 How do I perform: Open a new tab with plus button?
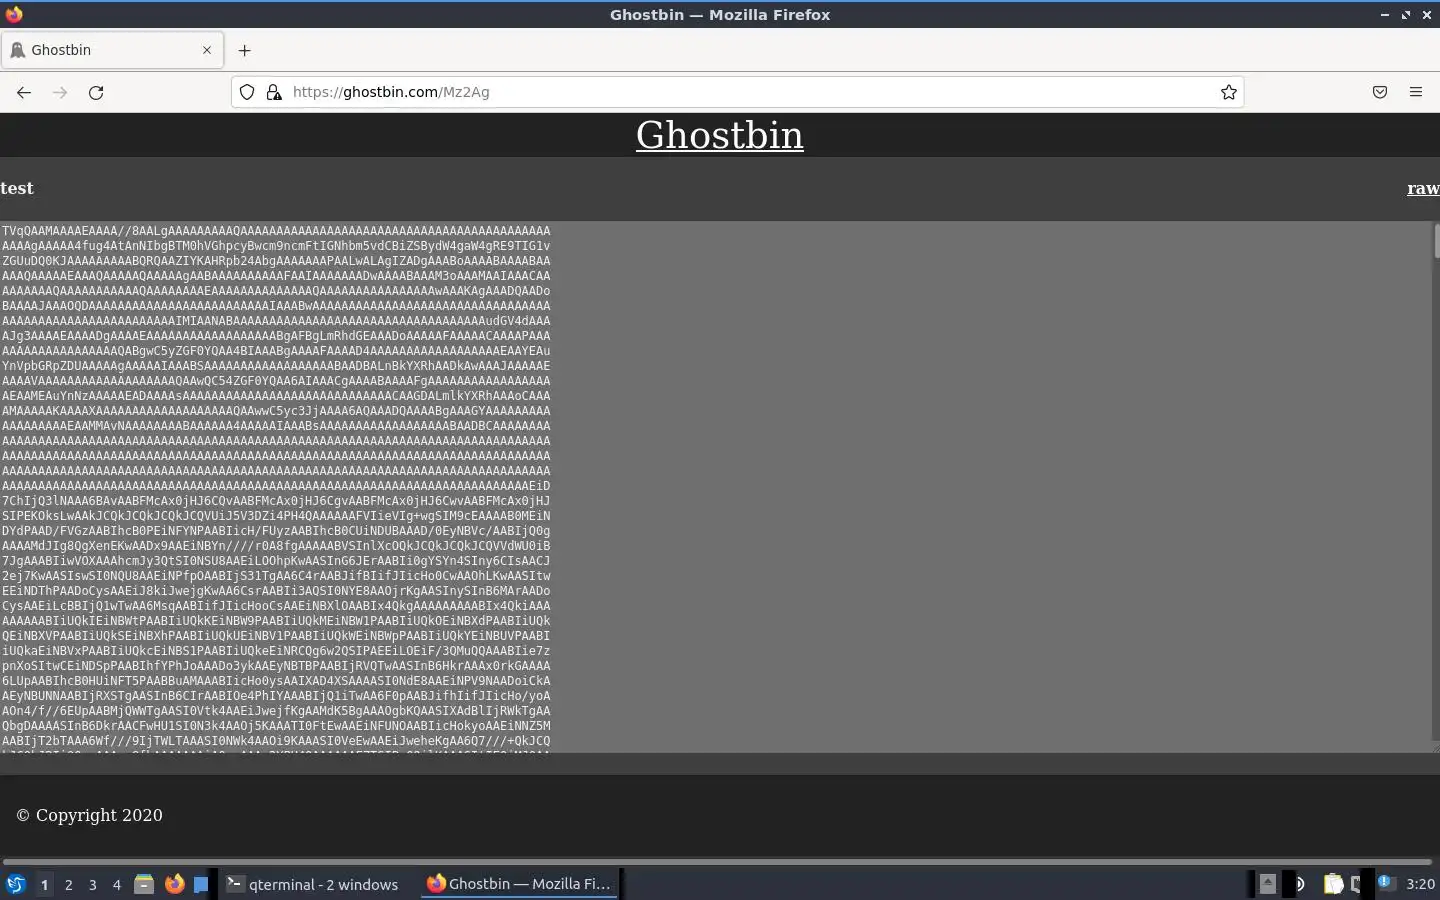tap(245, 50)
